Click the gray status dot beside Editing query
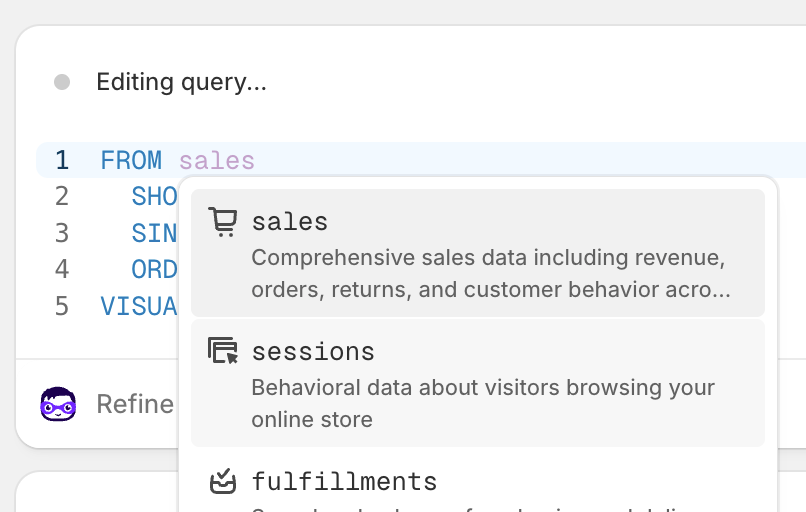806x512 pixels. (62, 82)
